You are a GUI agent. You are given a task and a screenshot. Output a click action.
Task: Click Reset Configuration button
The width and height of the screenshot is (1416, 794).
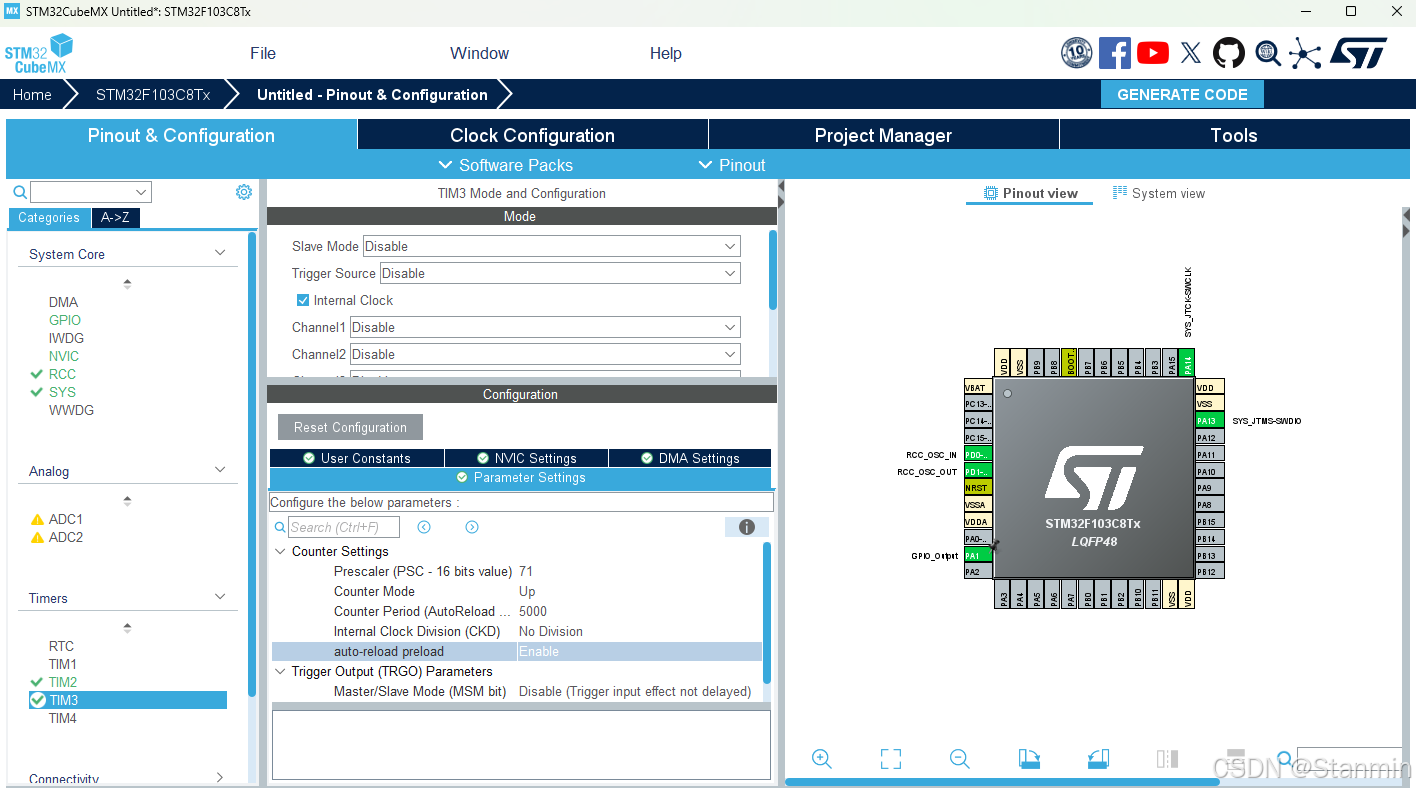click(x=350, y=427)
